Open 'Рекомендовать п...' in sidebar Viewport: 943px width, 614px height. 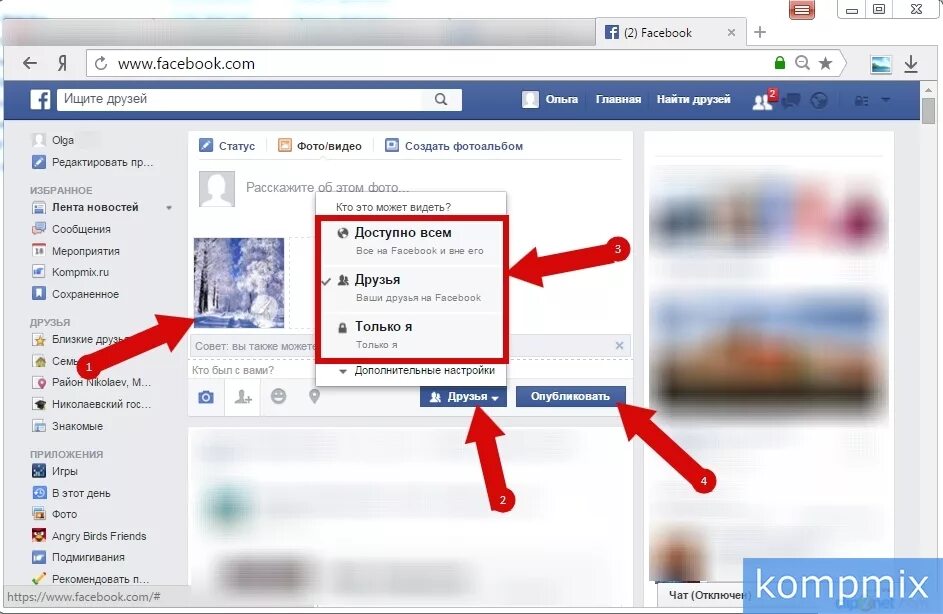90,579
